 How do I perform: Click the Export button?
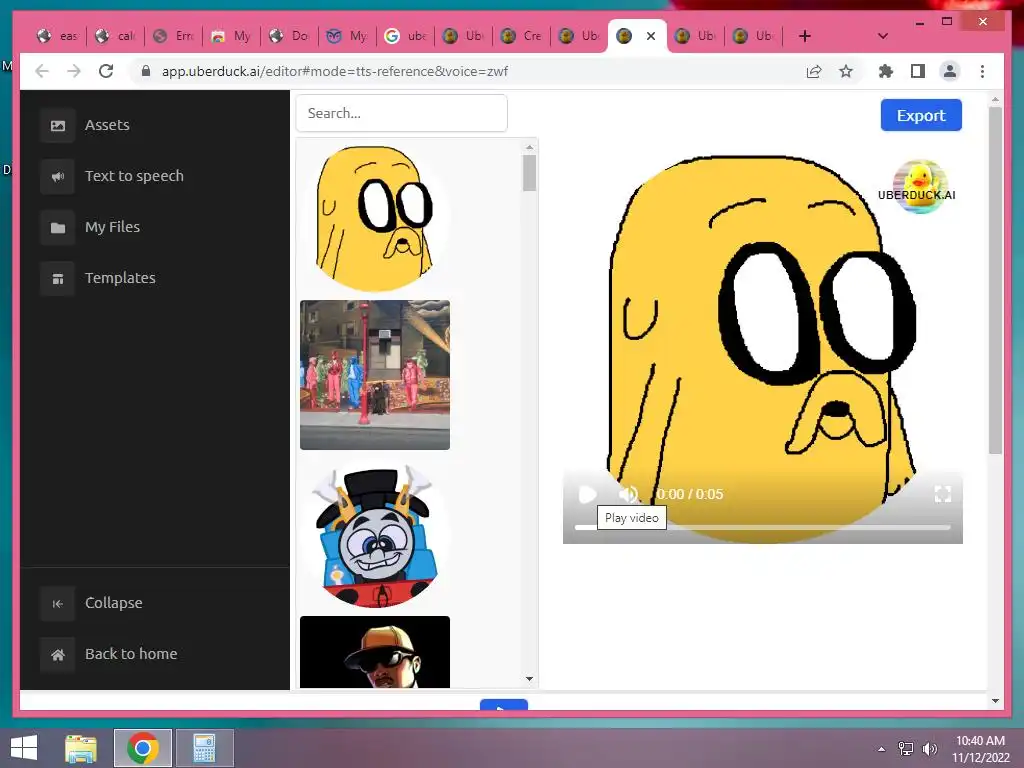(921, 116)
